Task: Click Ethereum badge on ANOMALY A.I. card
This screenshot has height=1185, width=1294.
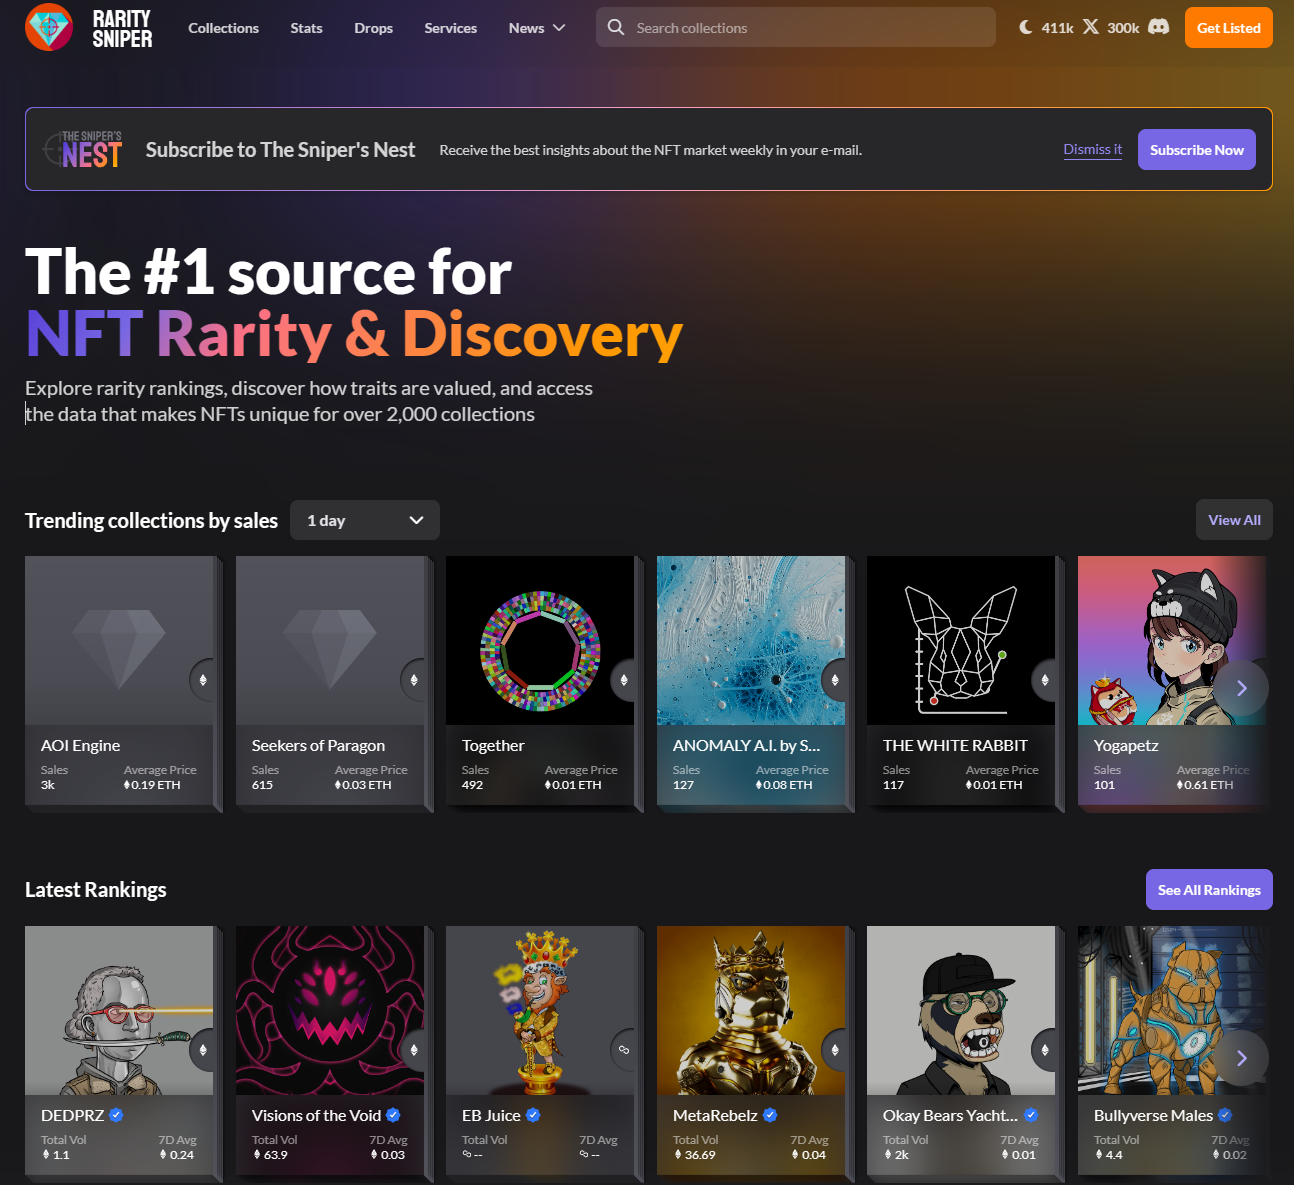Action: click(x=835, y=680)
